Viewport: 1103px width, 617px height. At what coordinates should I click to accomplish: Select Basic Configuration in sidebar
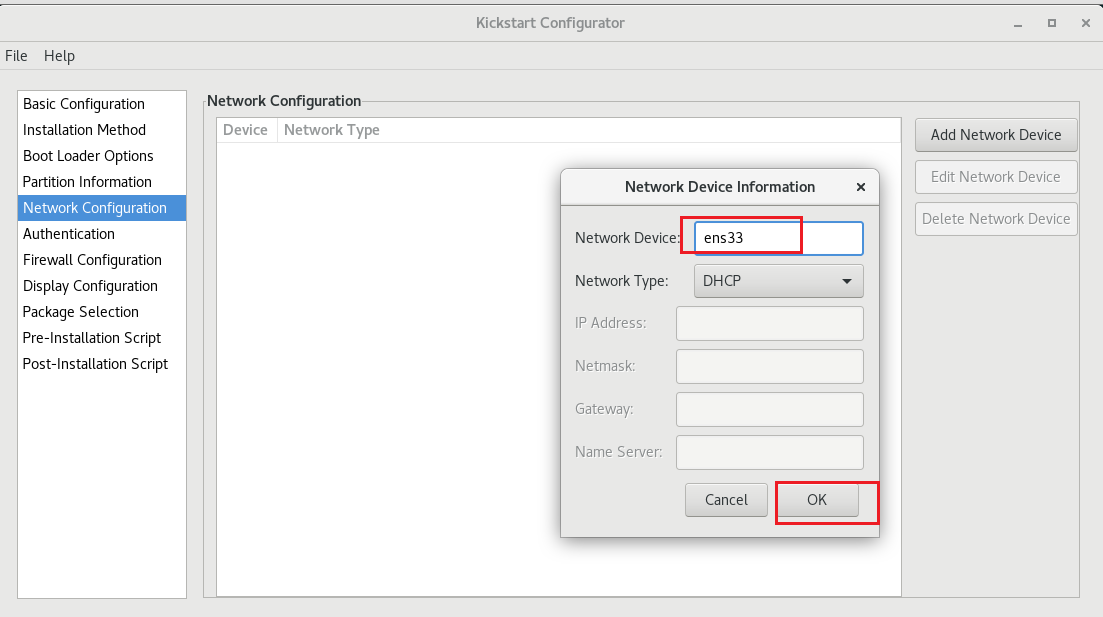pyautogui.click(x=83, y=104)
